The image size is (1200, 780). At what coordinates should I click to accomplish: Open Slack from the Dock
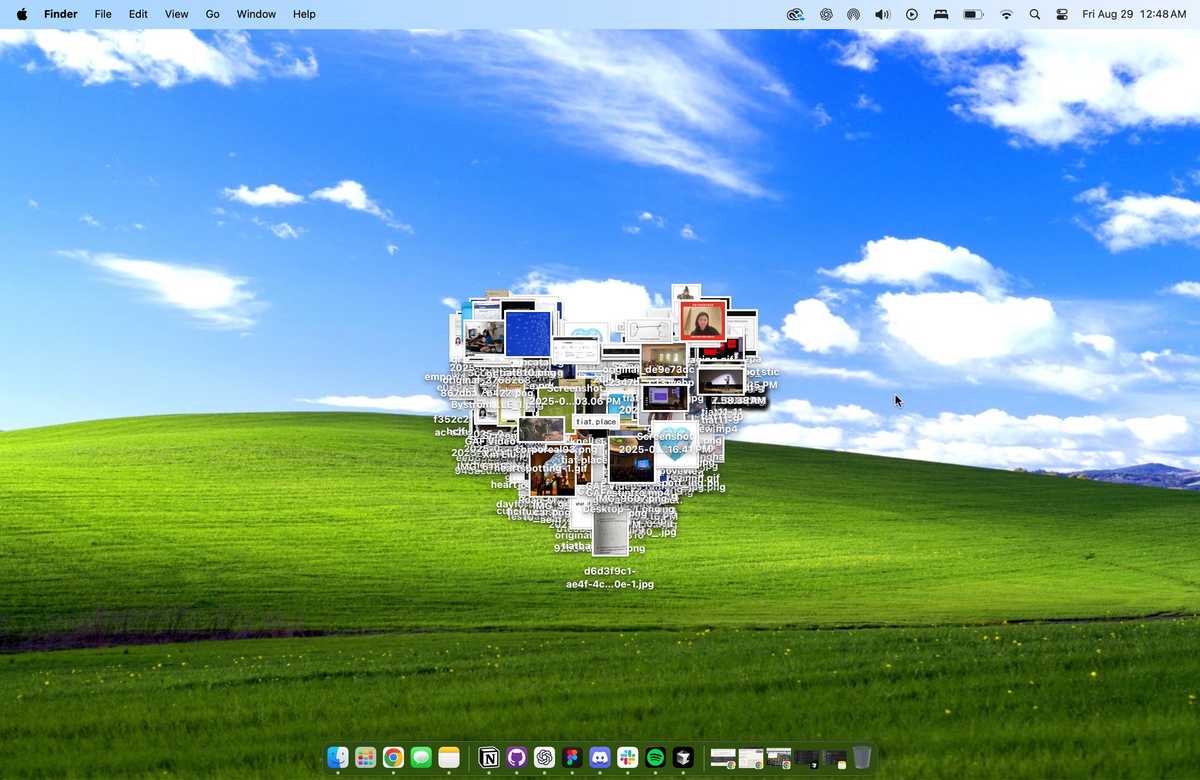pos(627,758)
